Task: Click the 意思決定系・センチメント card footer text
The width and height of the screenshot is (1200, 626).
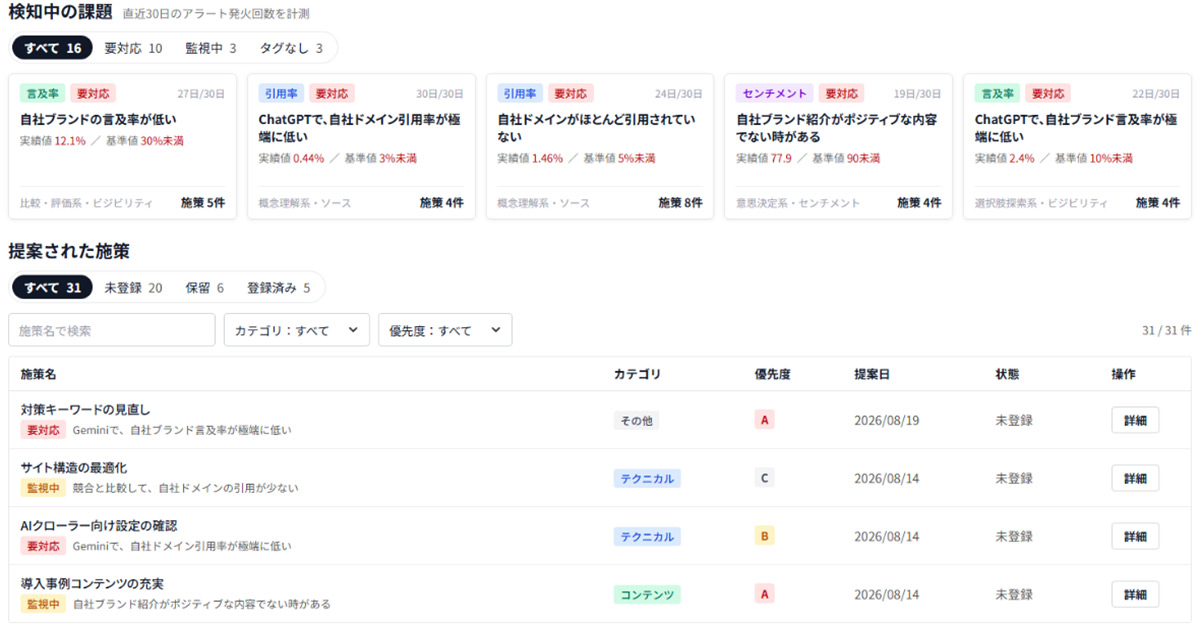Action: (798, 204)
